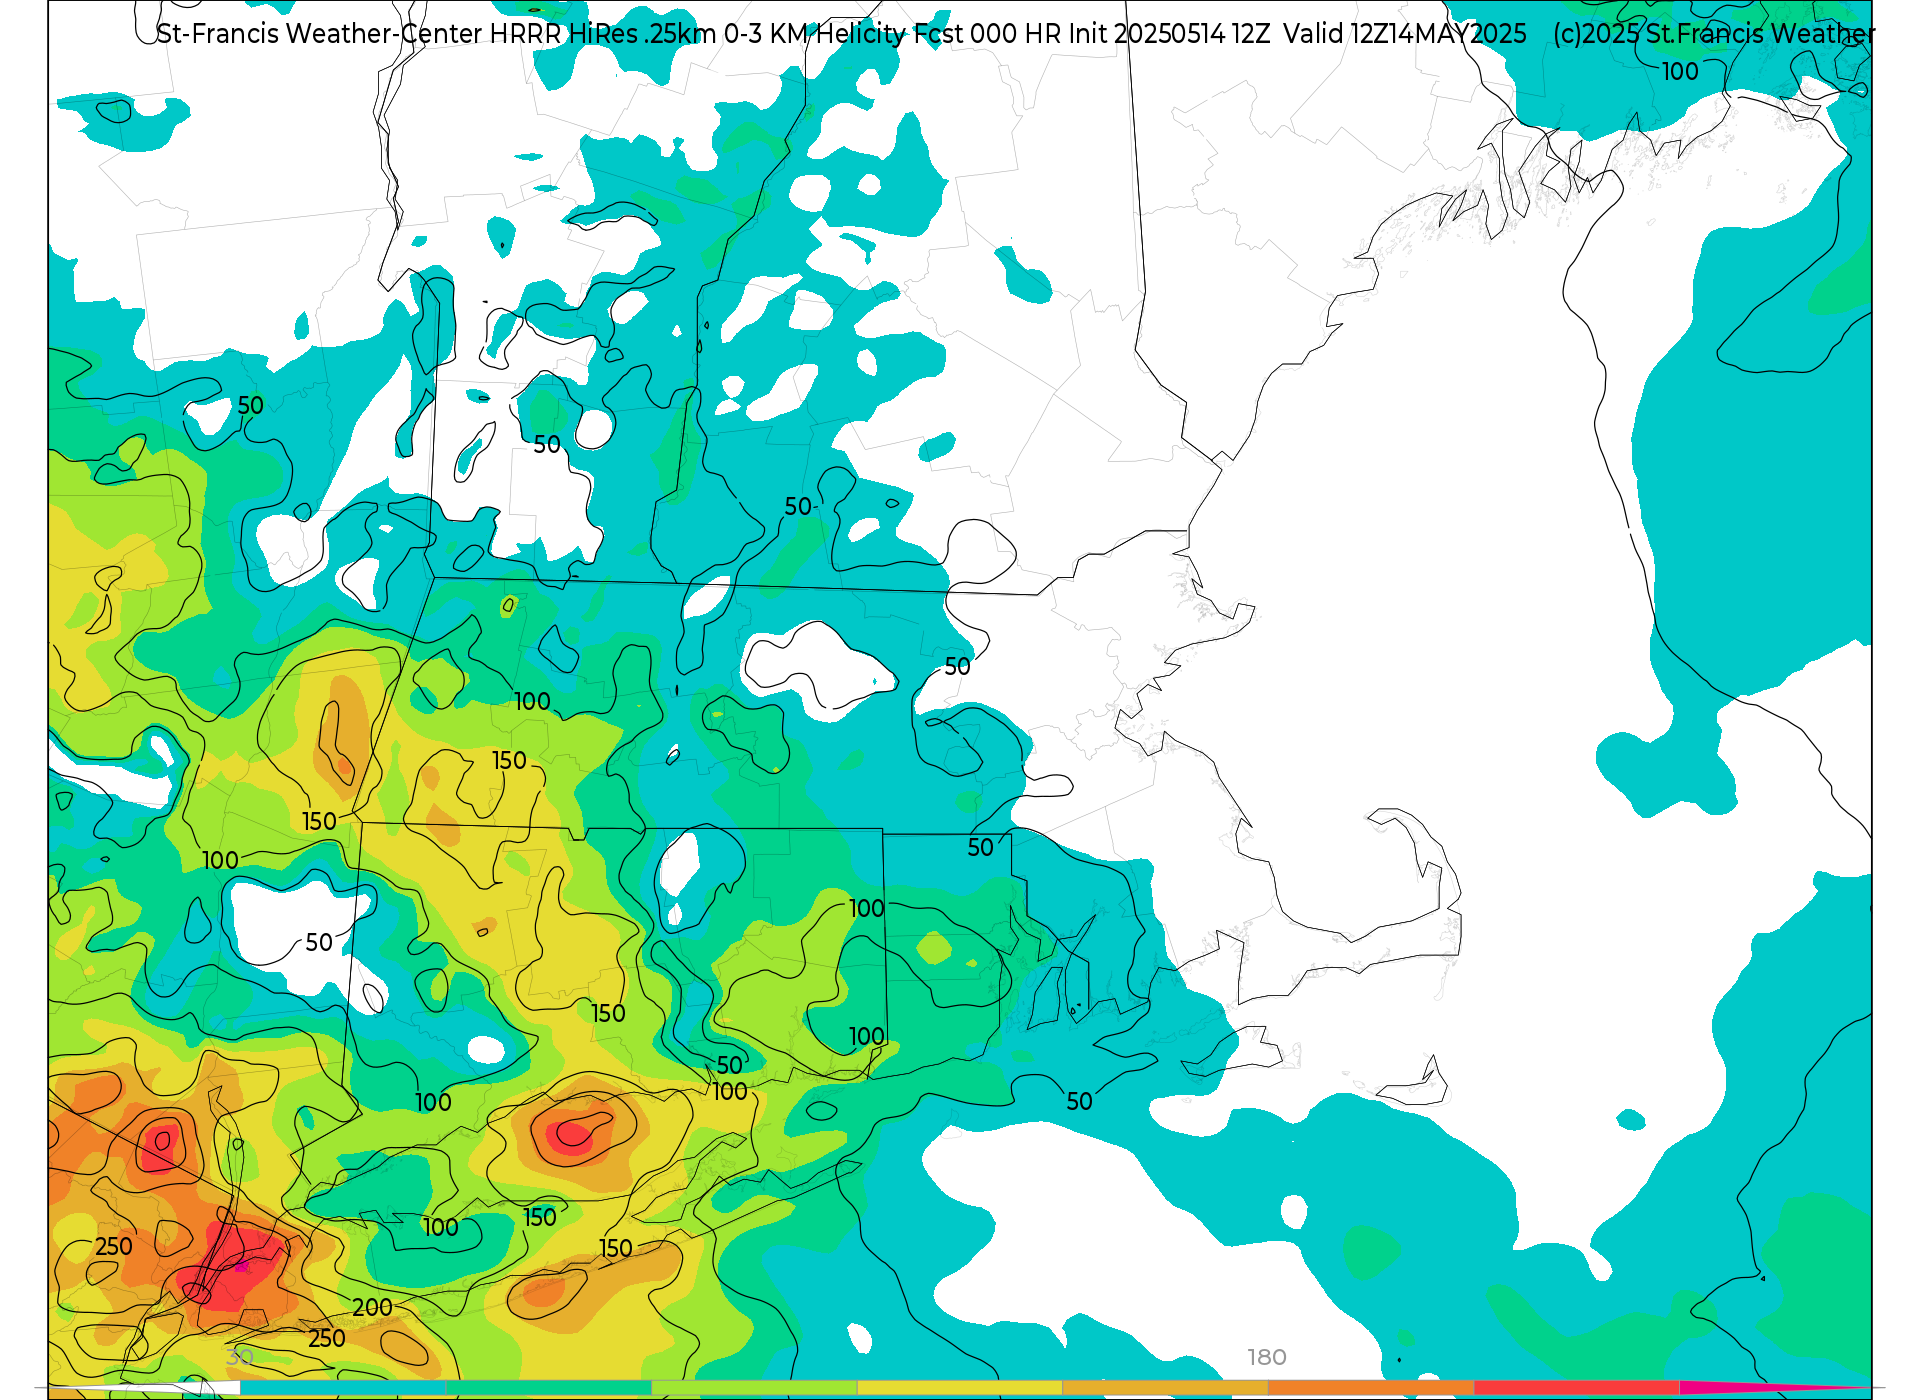Image resolution: width=1920 pixels, height=1400 pixels.
Task: Click the "Valid 12Z14MAY2025" text
Action: [x=1405, y=34]
